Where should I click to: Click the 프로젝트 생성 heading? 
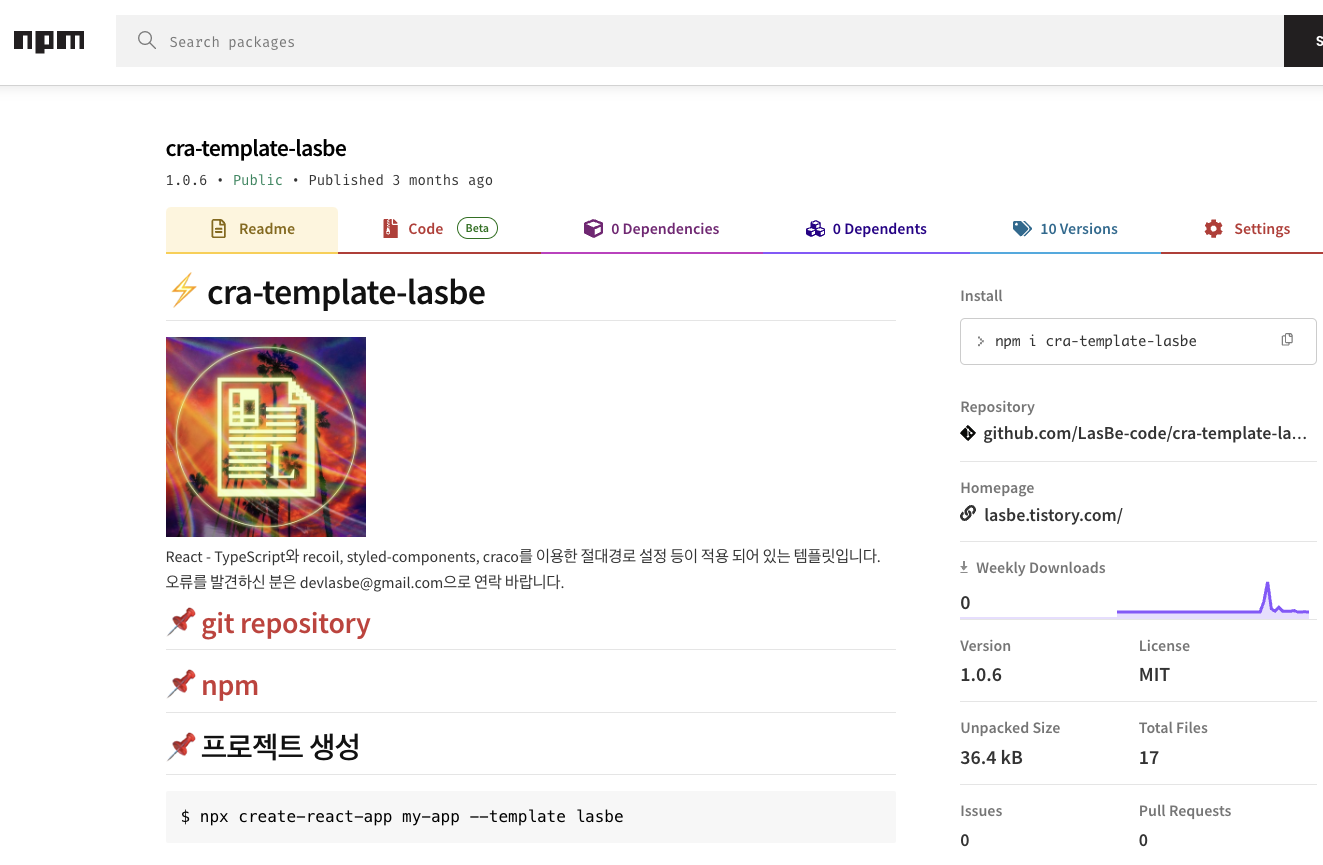click(x=280, y=746)
